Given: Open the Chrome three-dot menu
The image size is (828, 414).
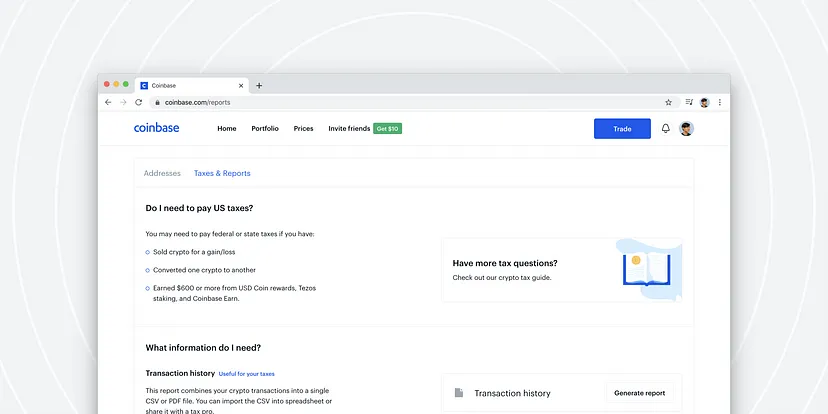Looking at the screenshot, I should [x=719, y=102].
